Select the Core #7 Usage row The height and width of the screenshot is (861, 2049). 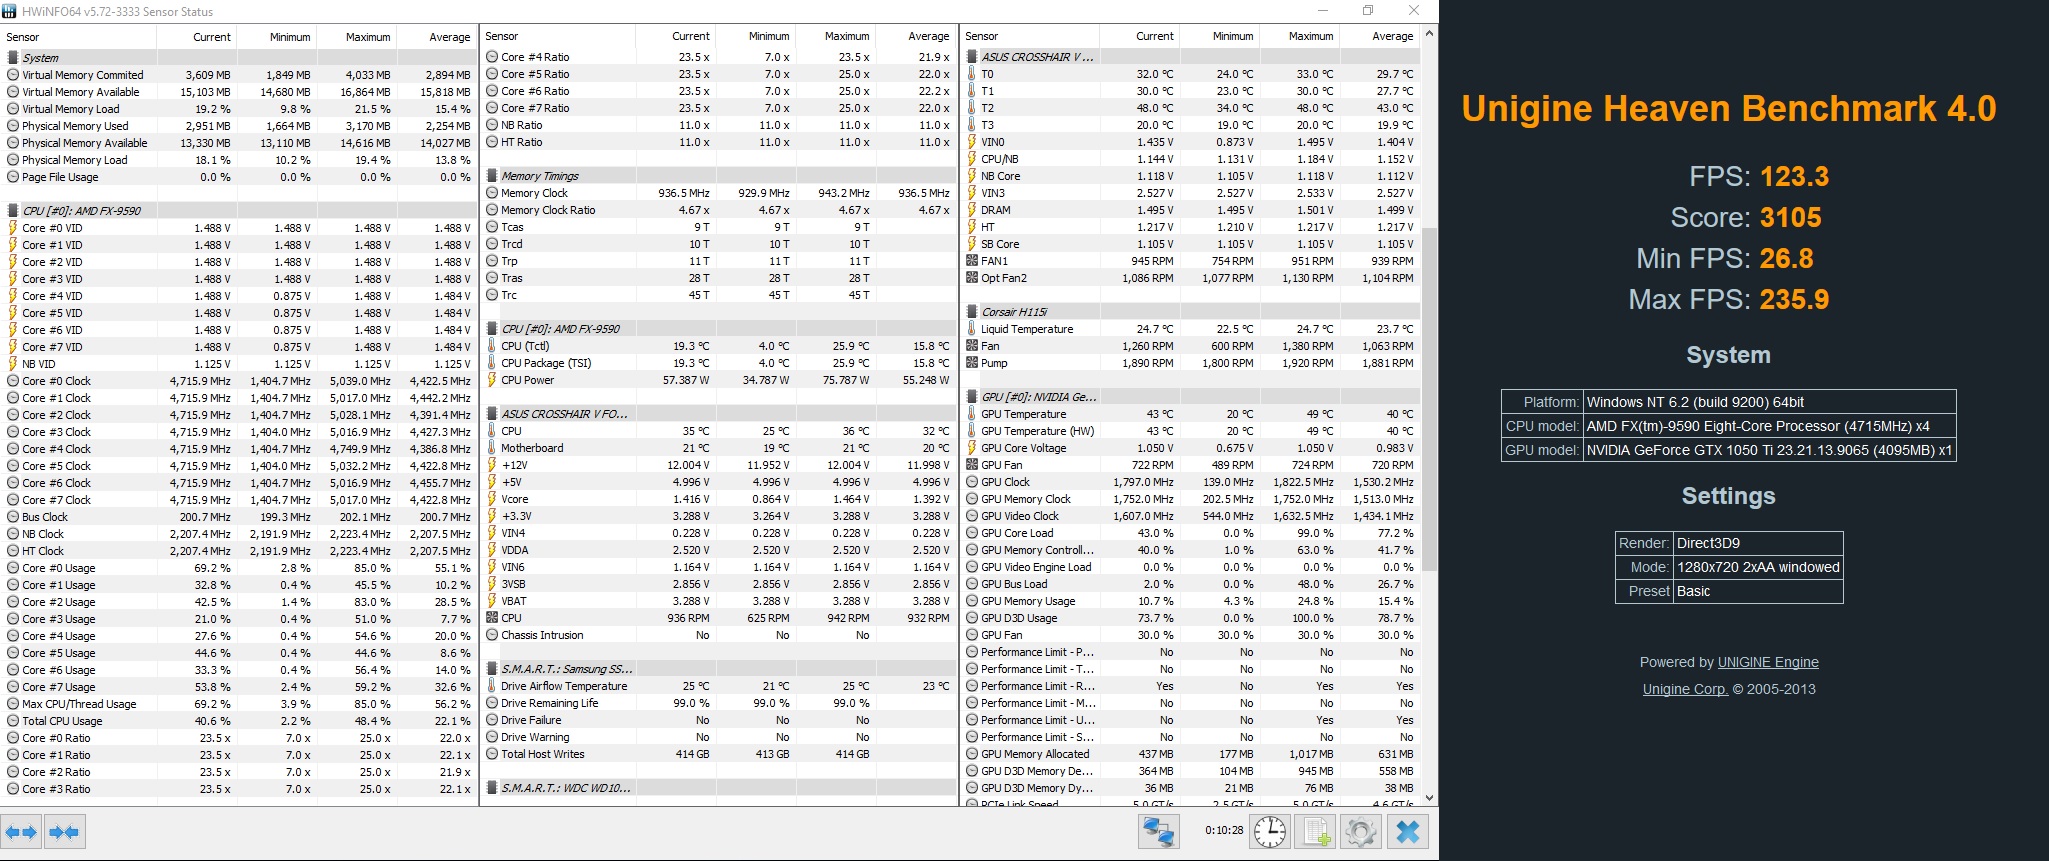[x=238, y=687]
